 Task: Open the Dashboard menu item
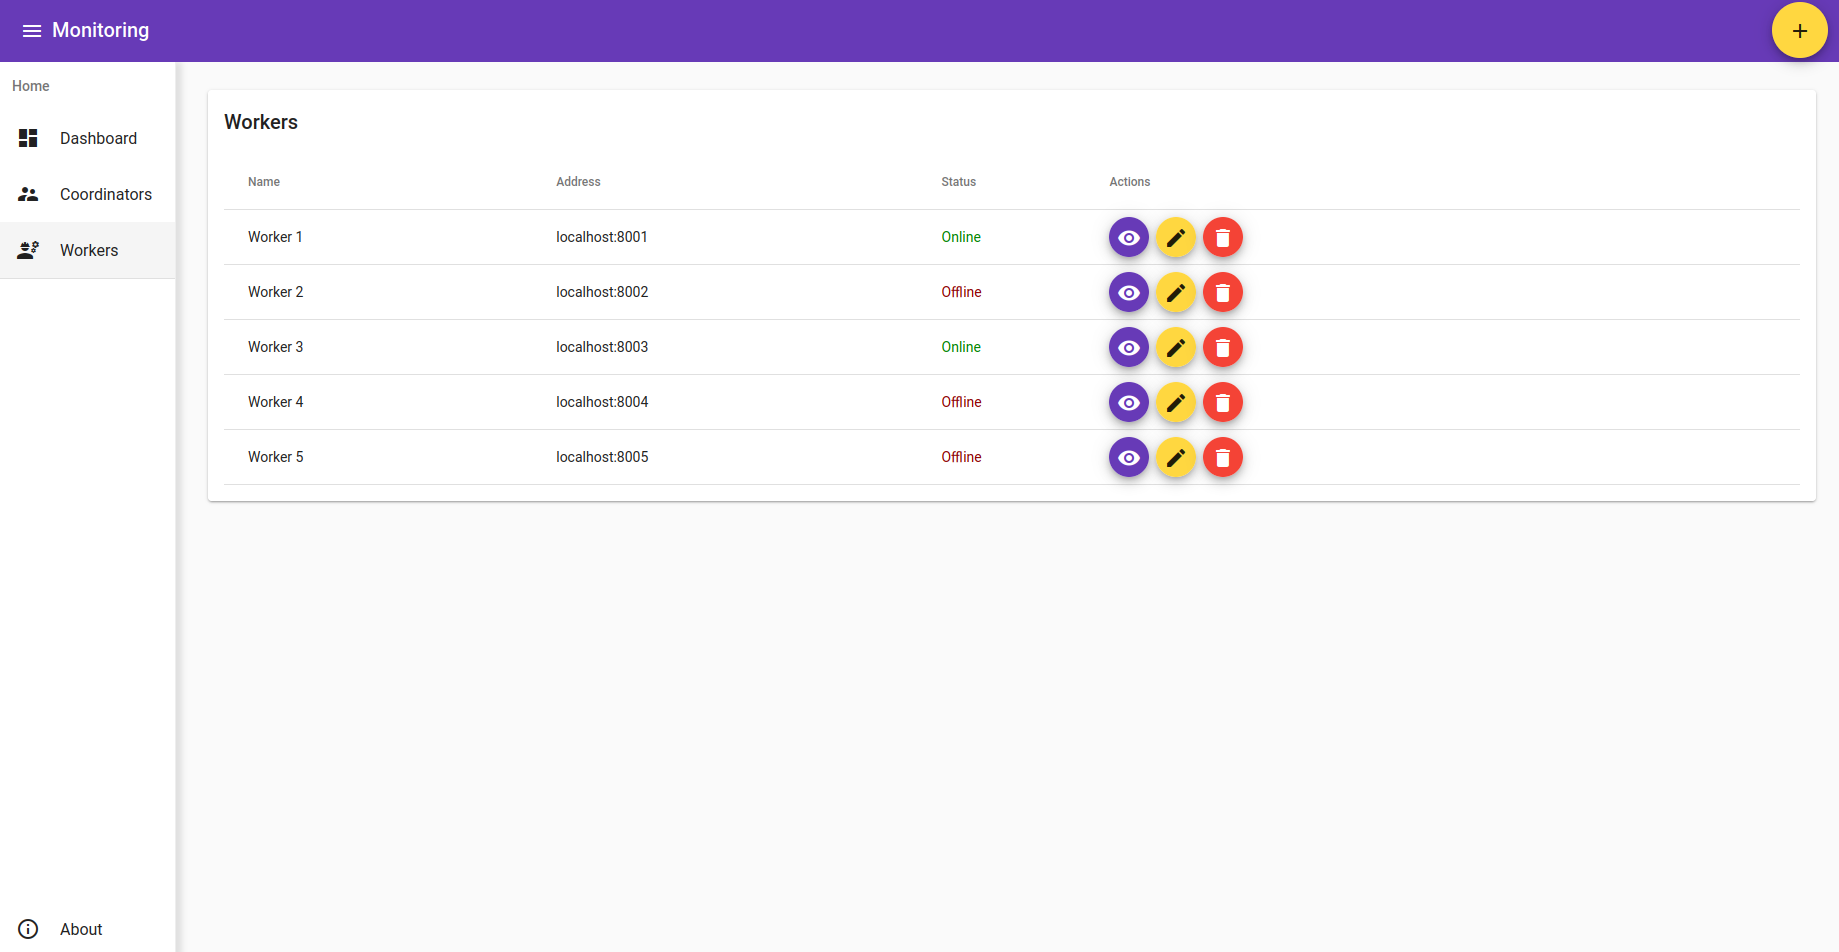coord(88,138)
